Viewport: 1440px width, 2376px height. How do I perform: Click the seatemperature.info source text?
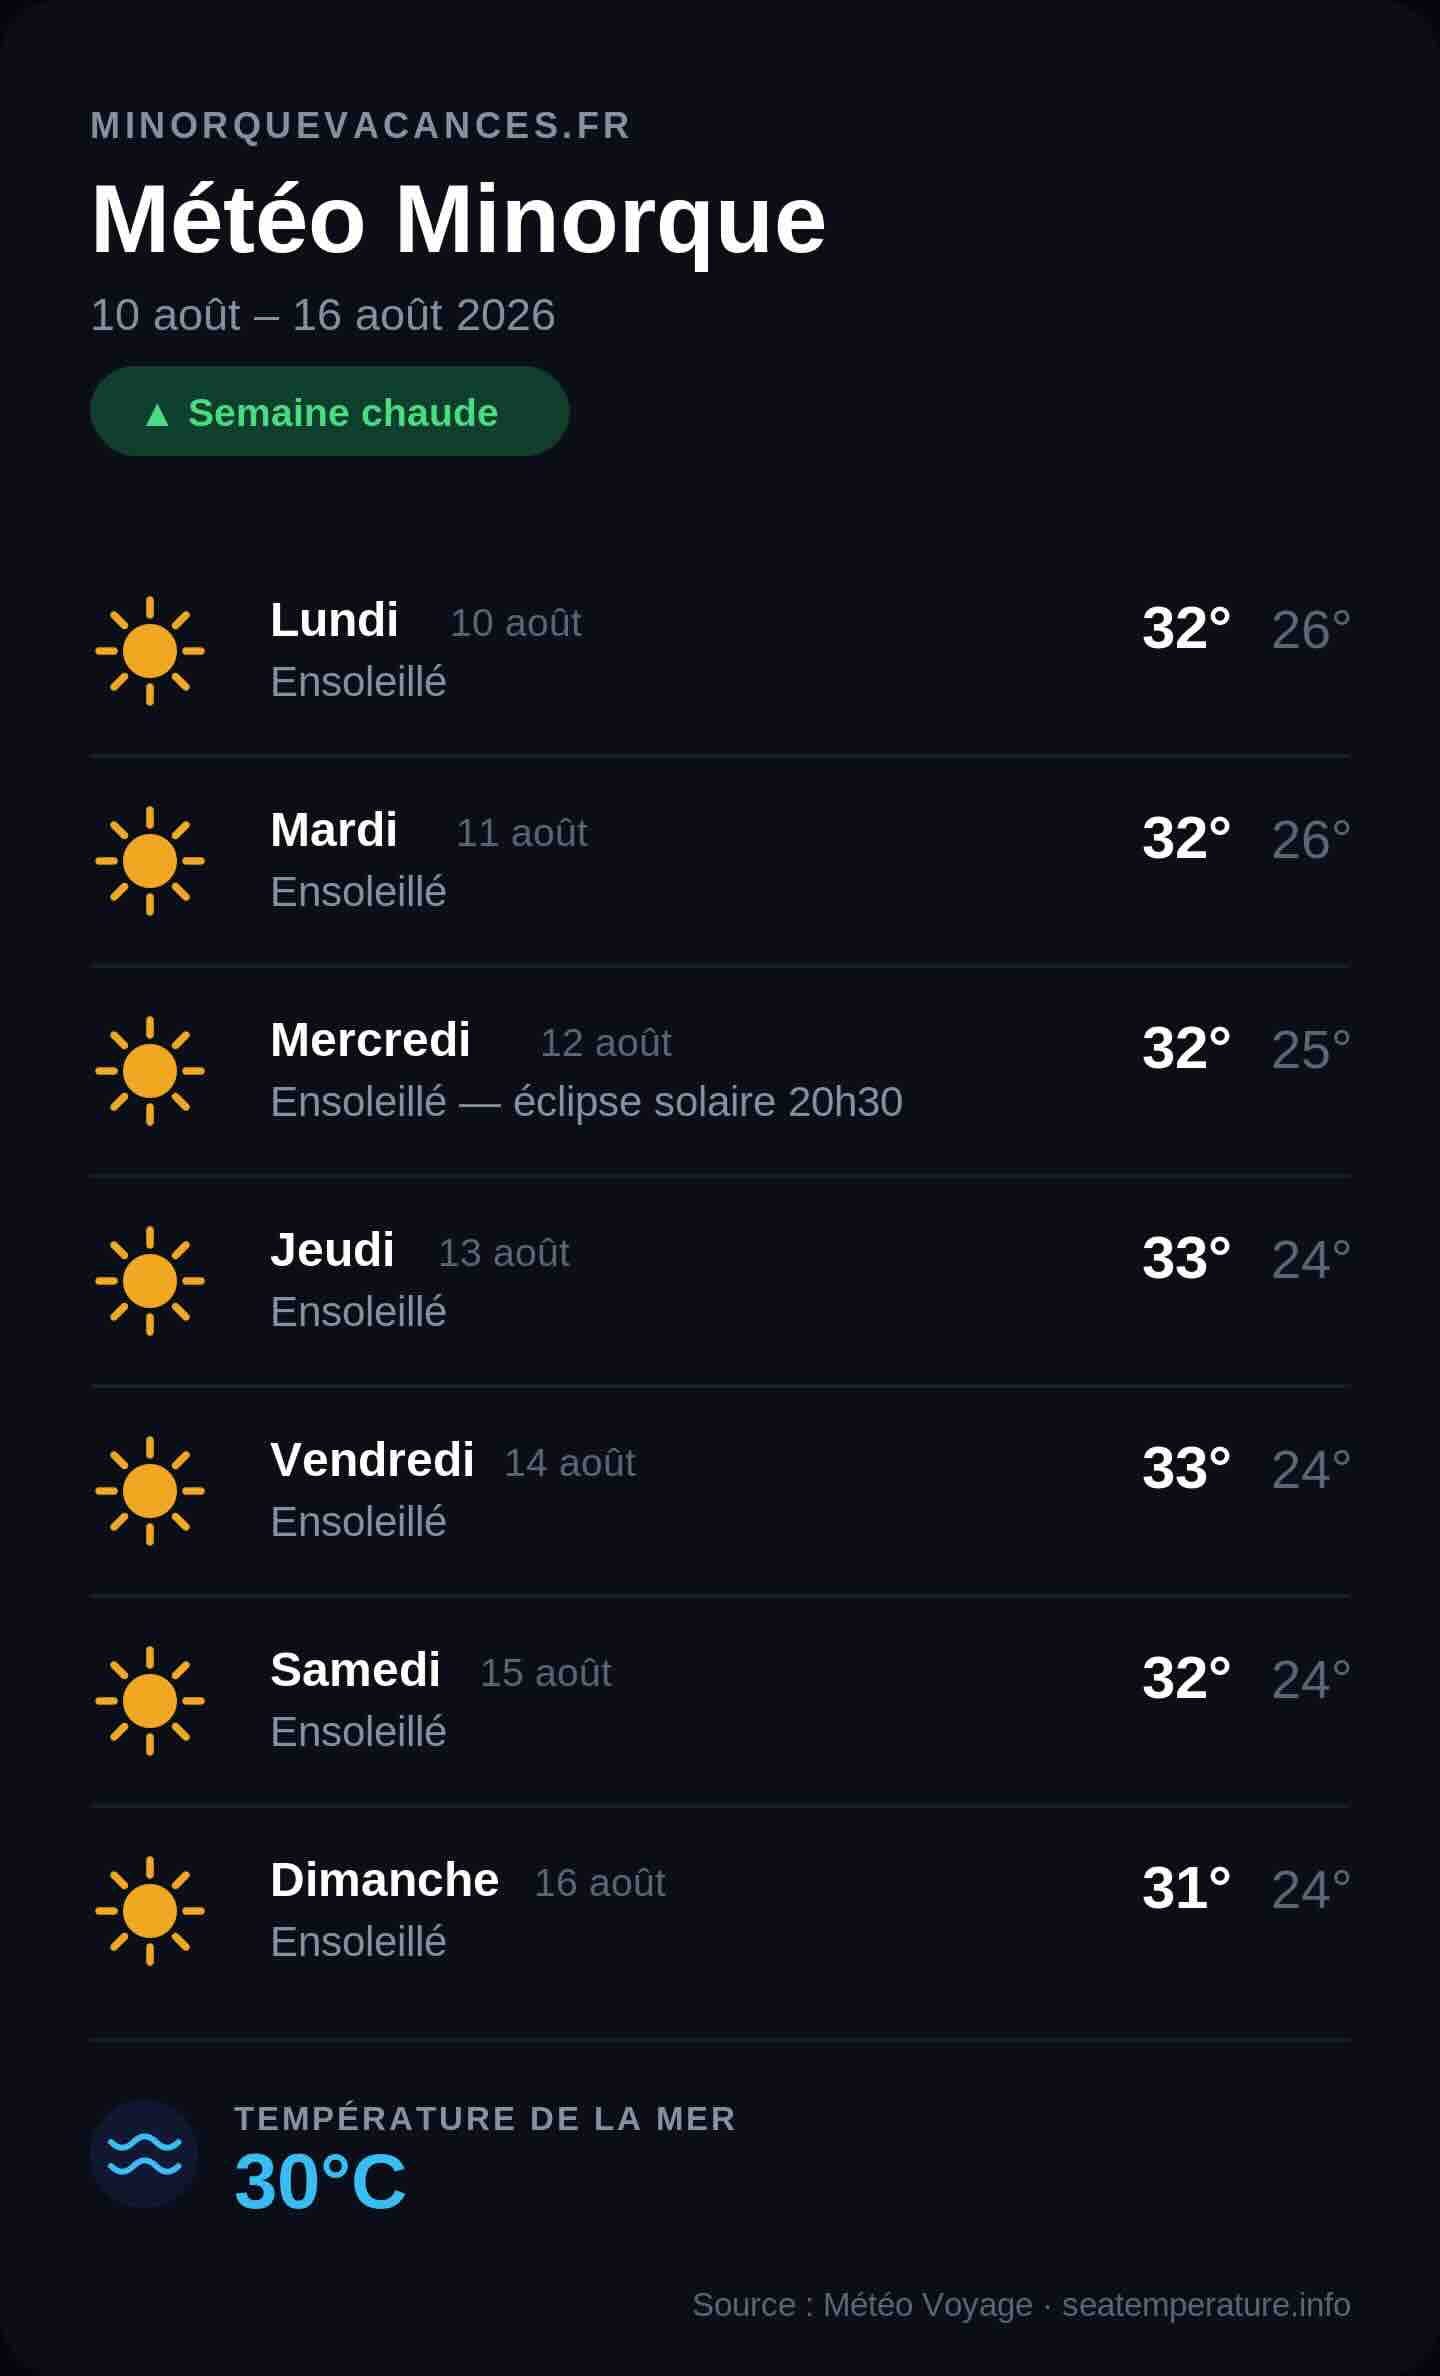point(1206,2304)
